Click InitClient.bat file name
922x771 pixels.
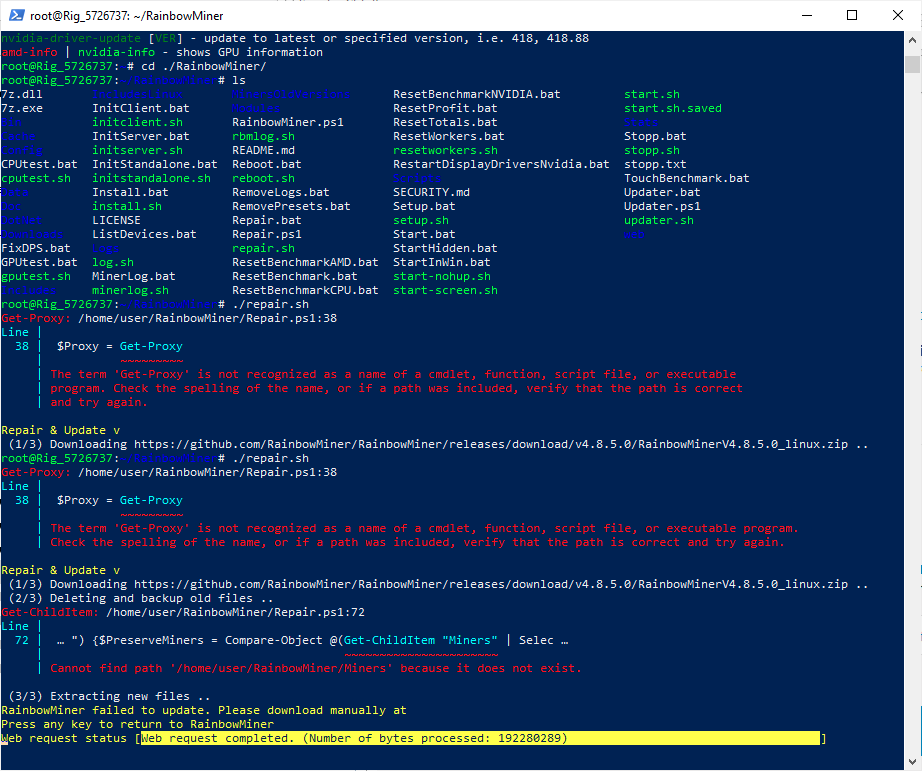point(141,108)
